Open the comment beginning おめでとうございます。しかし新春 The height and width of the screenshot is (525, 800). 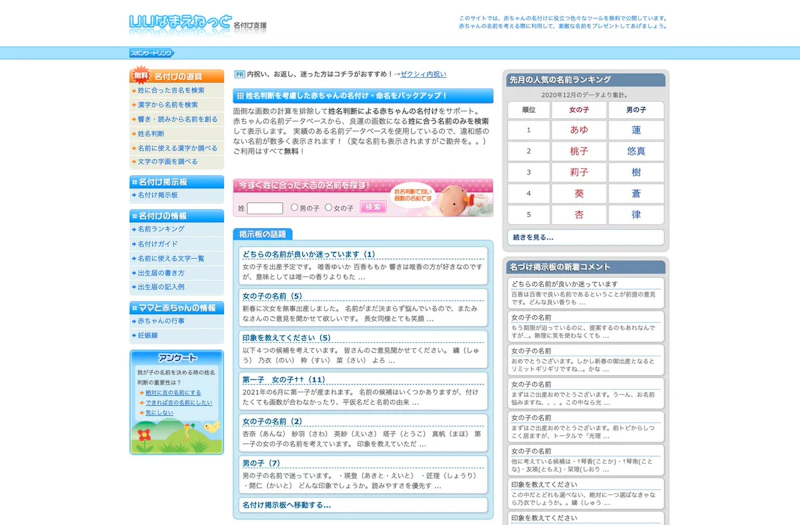click(x=586, y=360)
